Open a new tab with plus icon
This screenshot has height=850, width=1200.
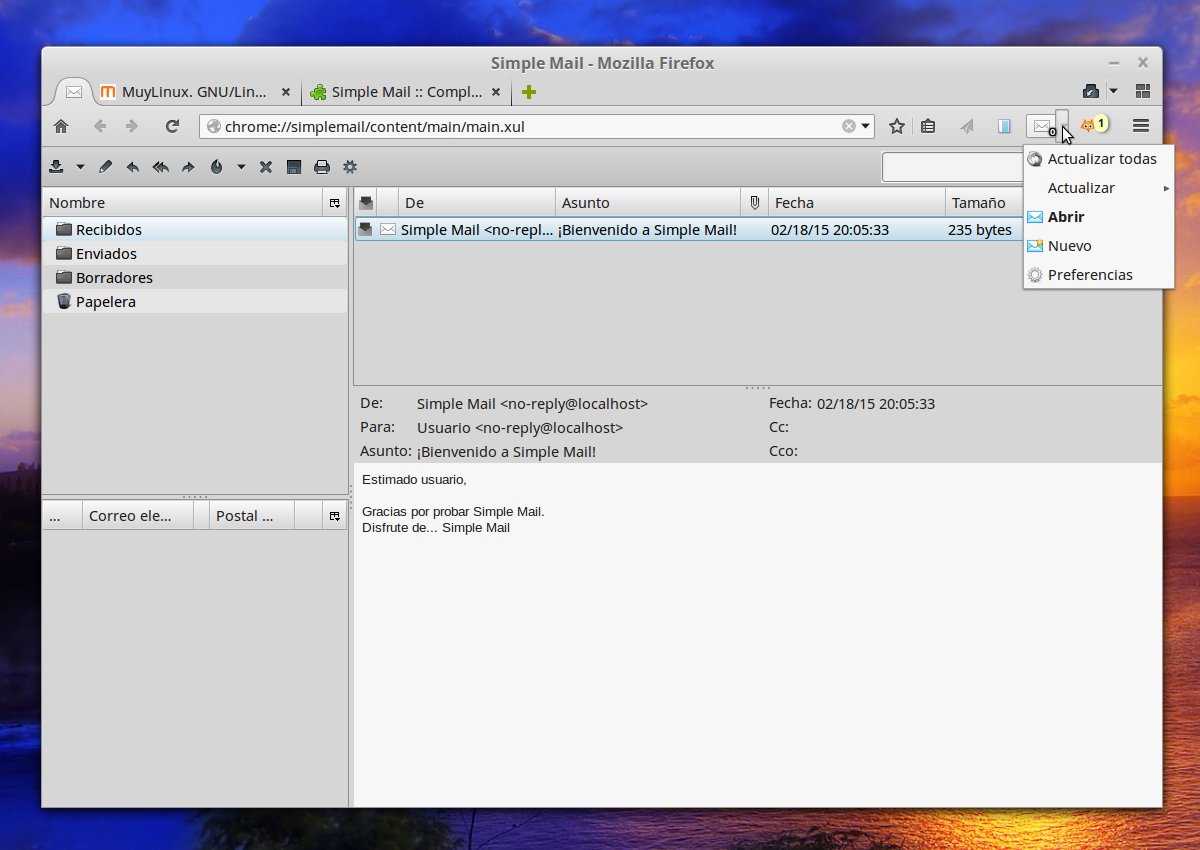point(529,92)
